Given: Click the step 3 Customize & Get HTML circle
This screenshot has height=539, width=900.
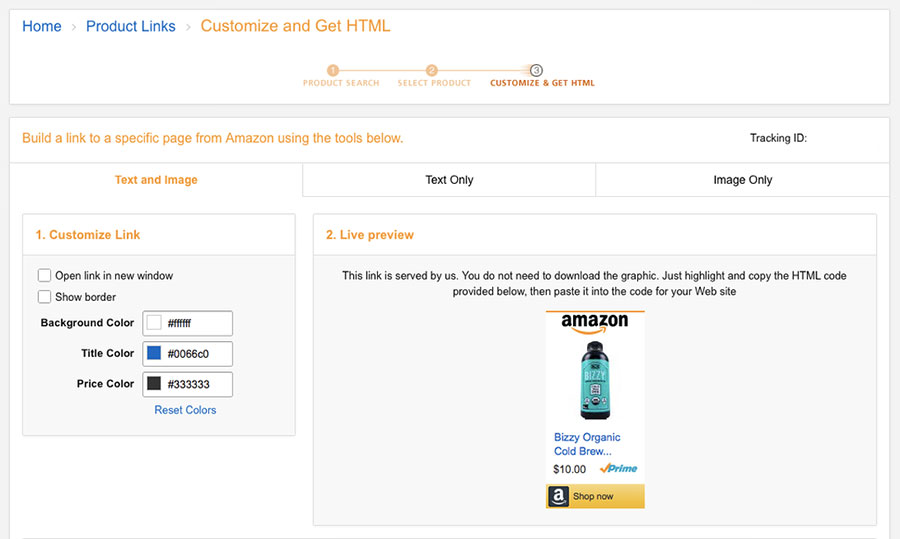Looking at the screenshot, I should click(536, 70).
